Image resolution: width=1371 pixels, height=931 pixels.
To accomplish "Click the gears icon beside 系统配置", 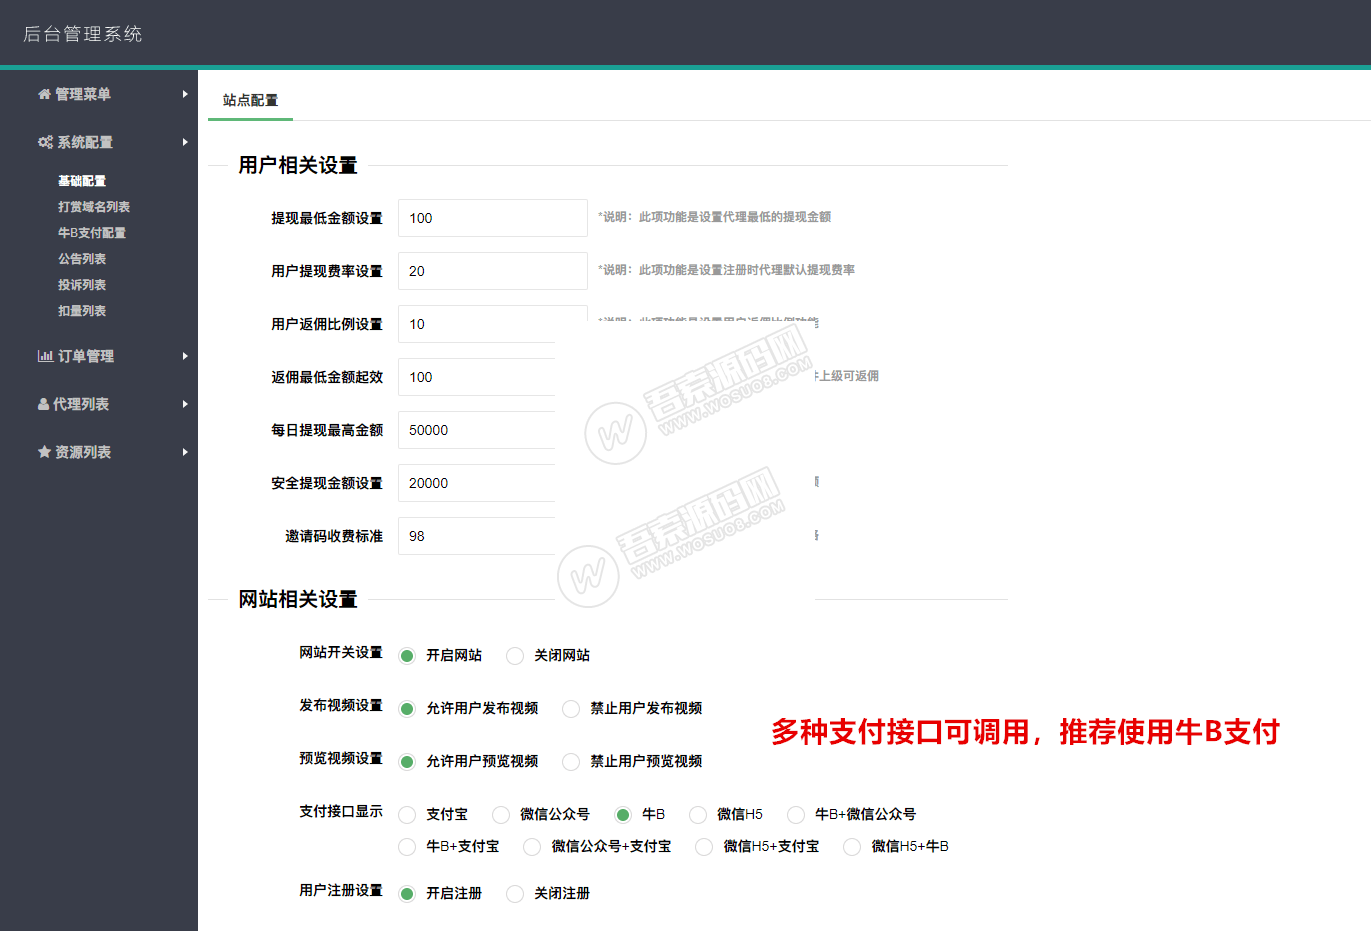I will pyautogui.click(x=45, y=142).
